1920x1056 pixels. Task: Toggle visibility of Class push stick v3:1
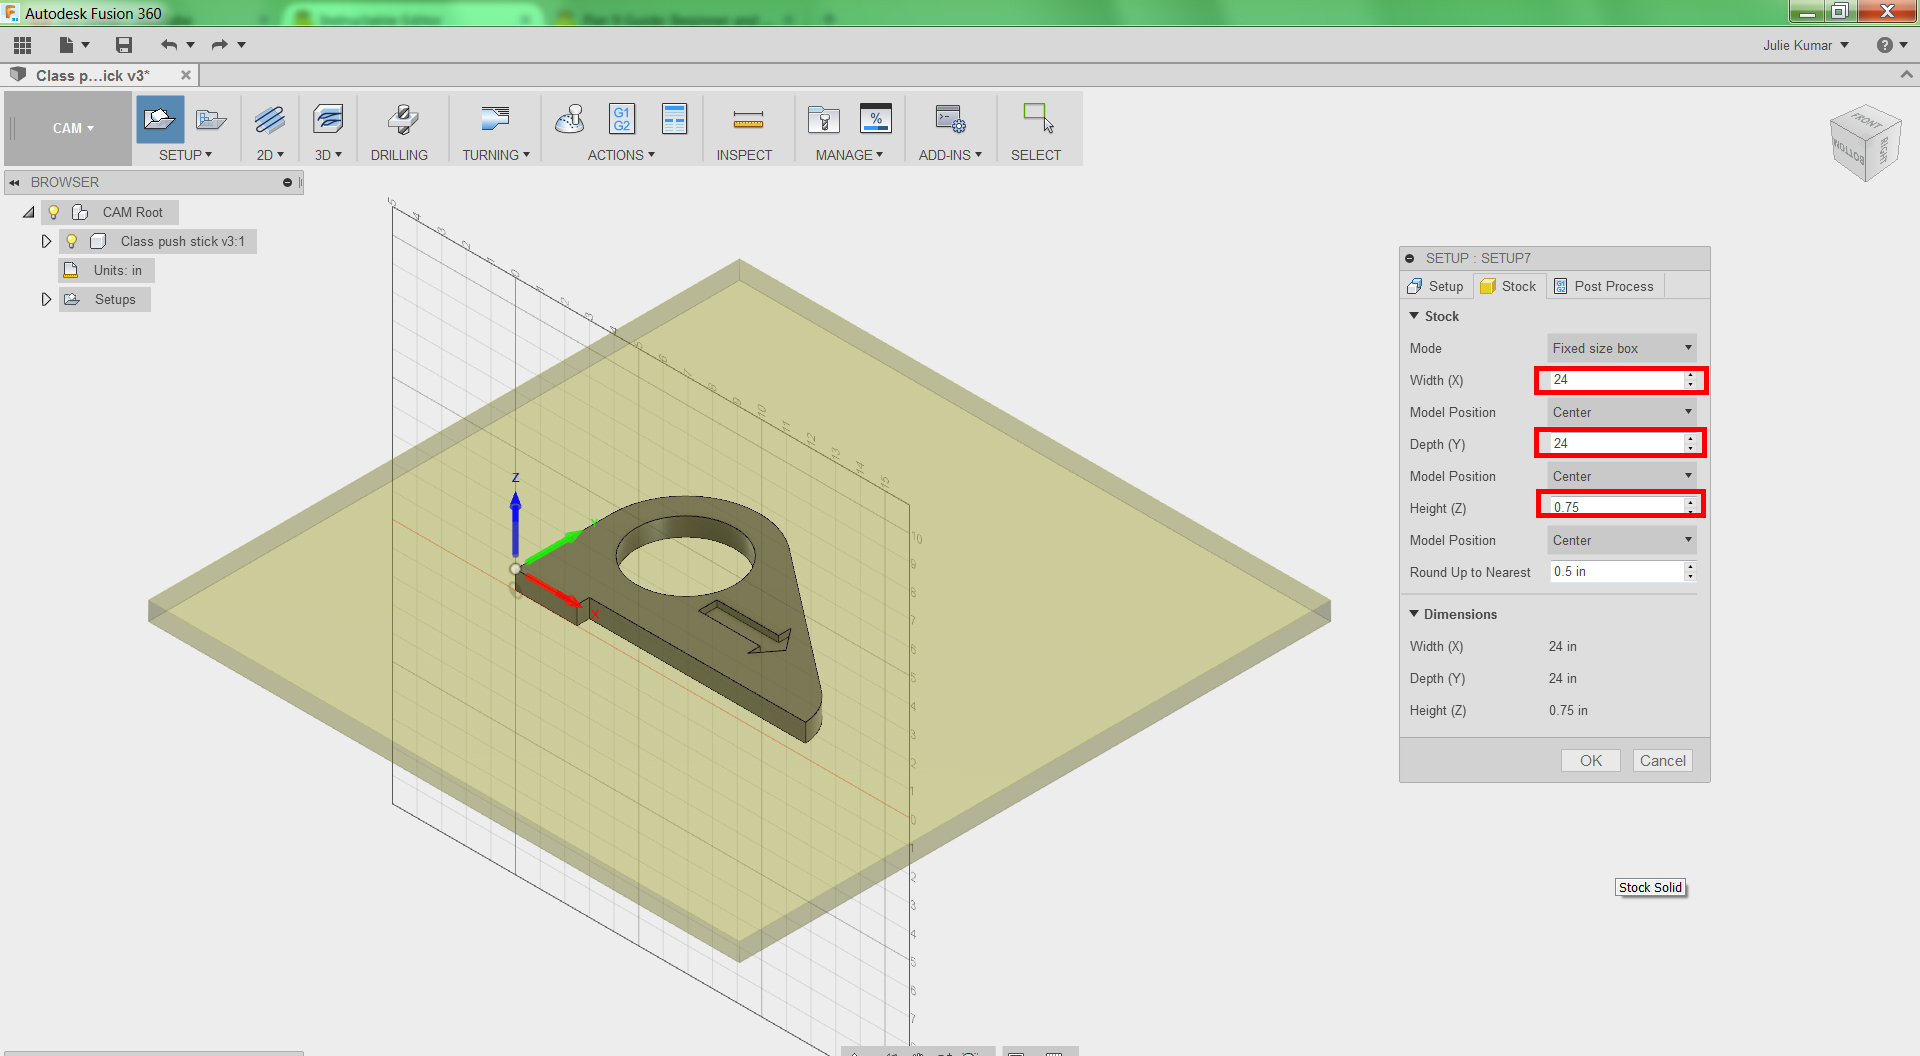click(71, 241)
